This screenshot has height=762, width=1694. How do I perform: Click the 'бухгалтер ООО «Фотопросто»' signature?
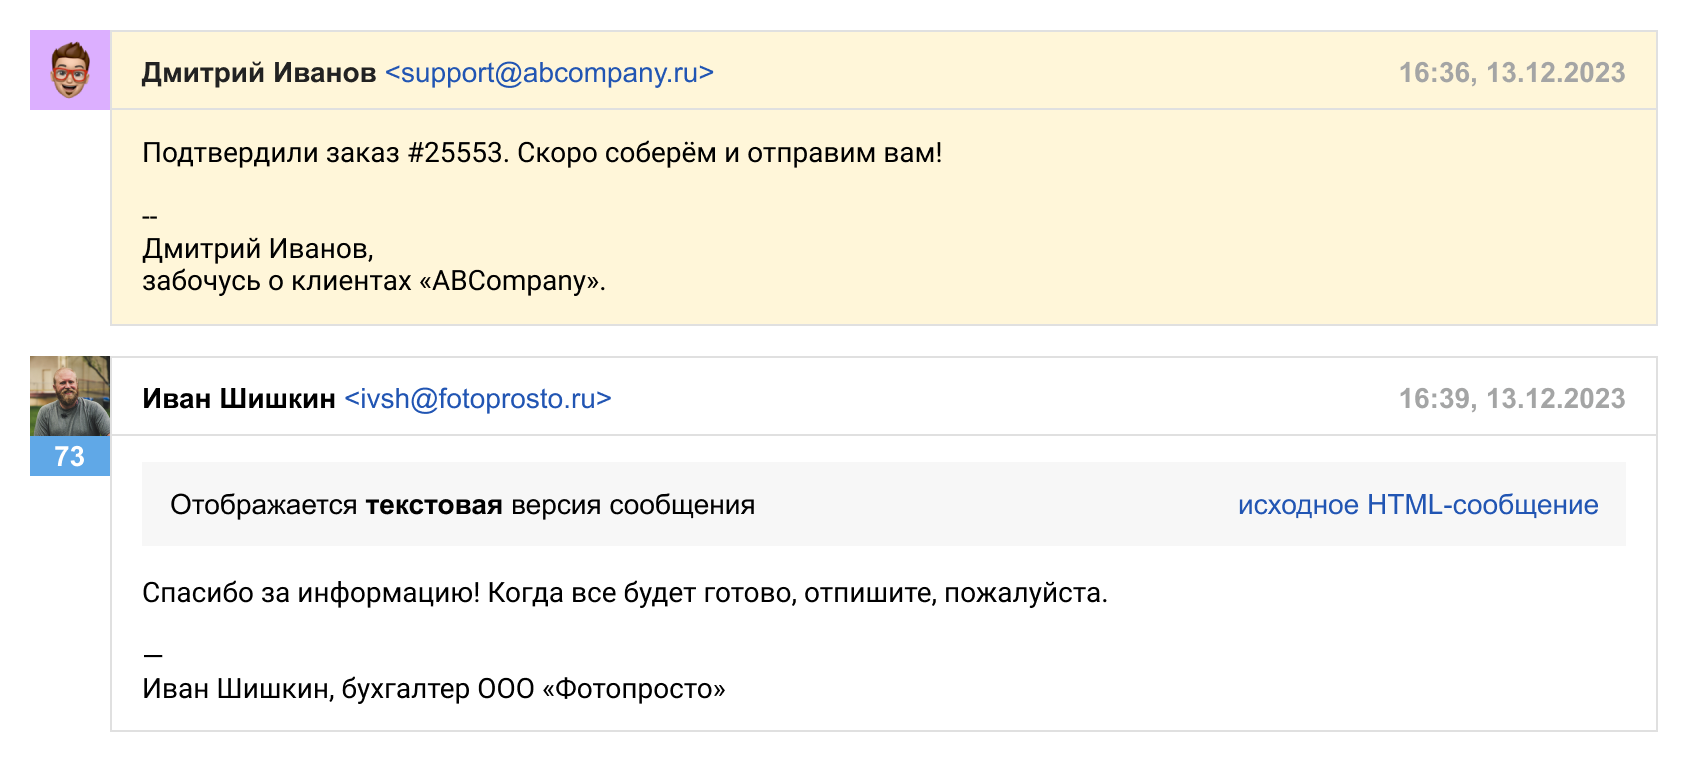tap(533, 689)
